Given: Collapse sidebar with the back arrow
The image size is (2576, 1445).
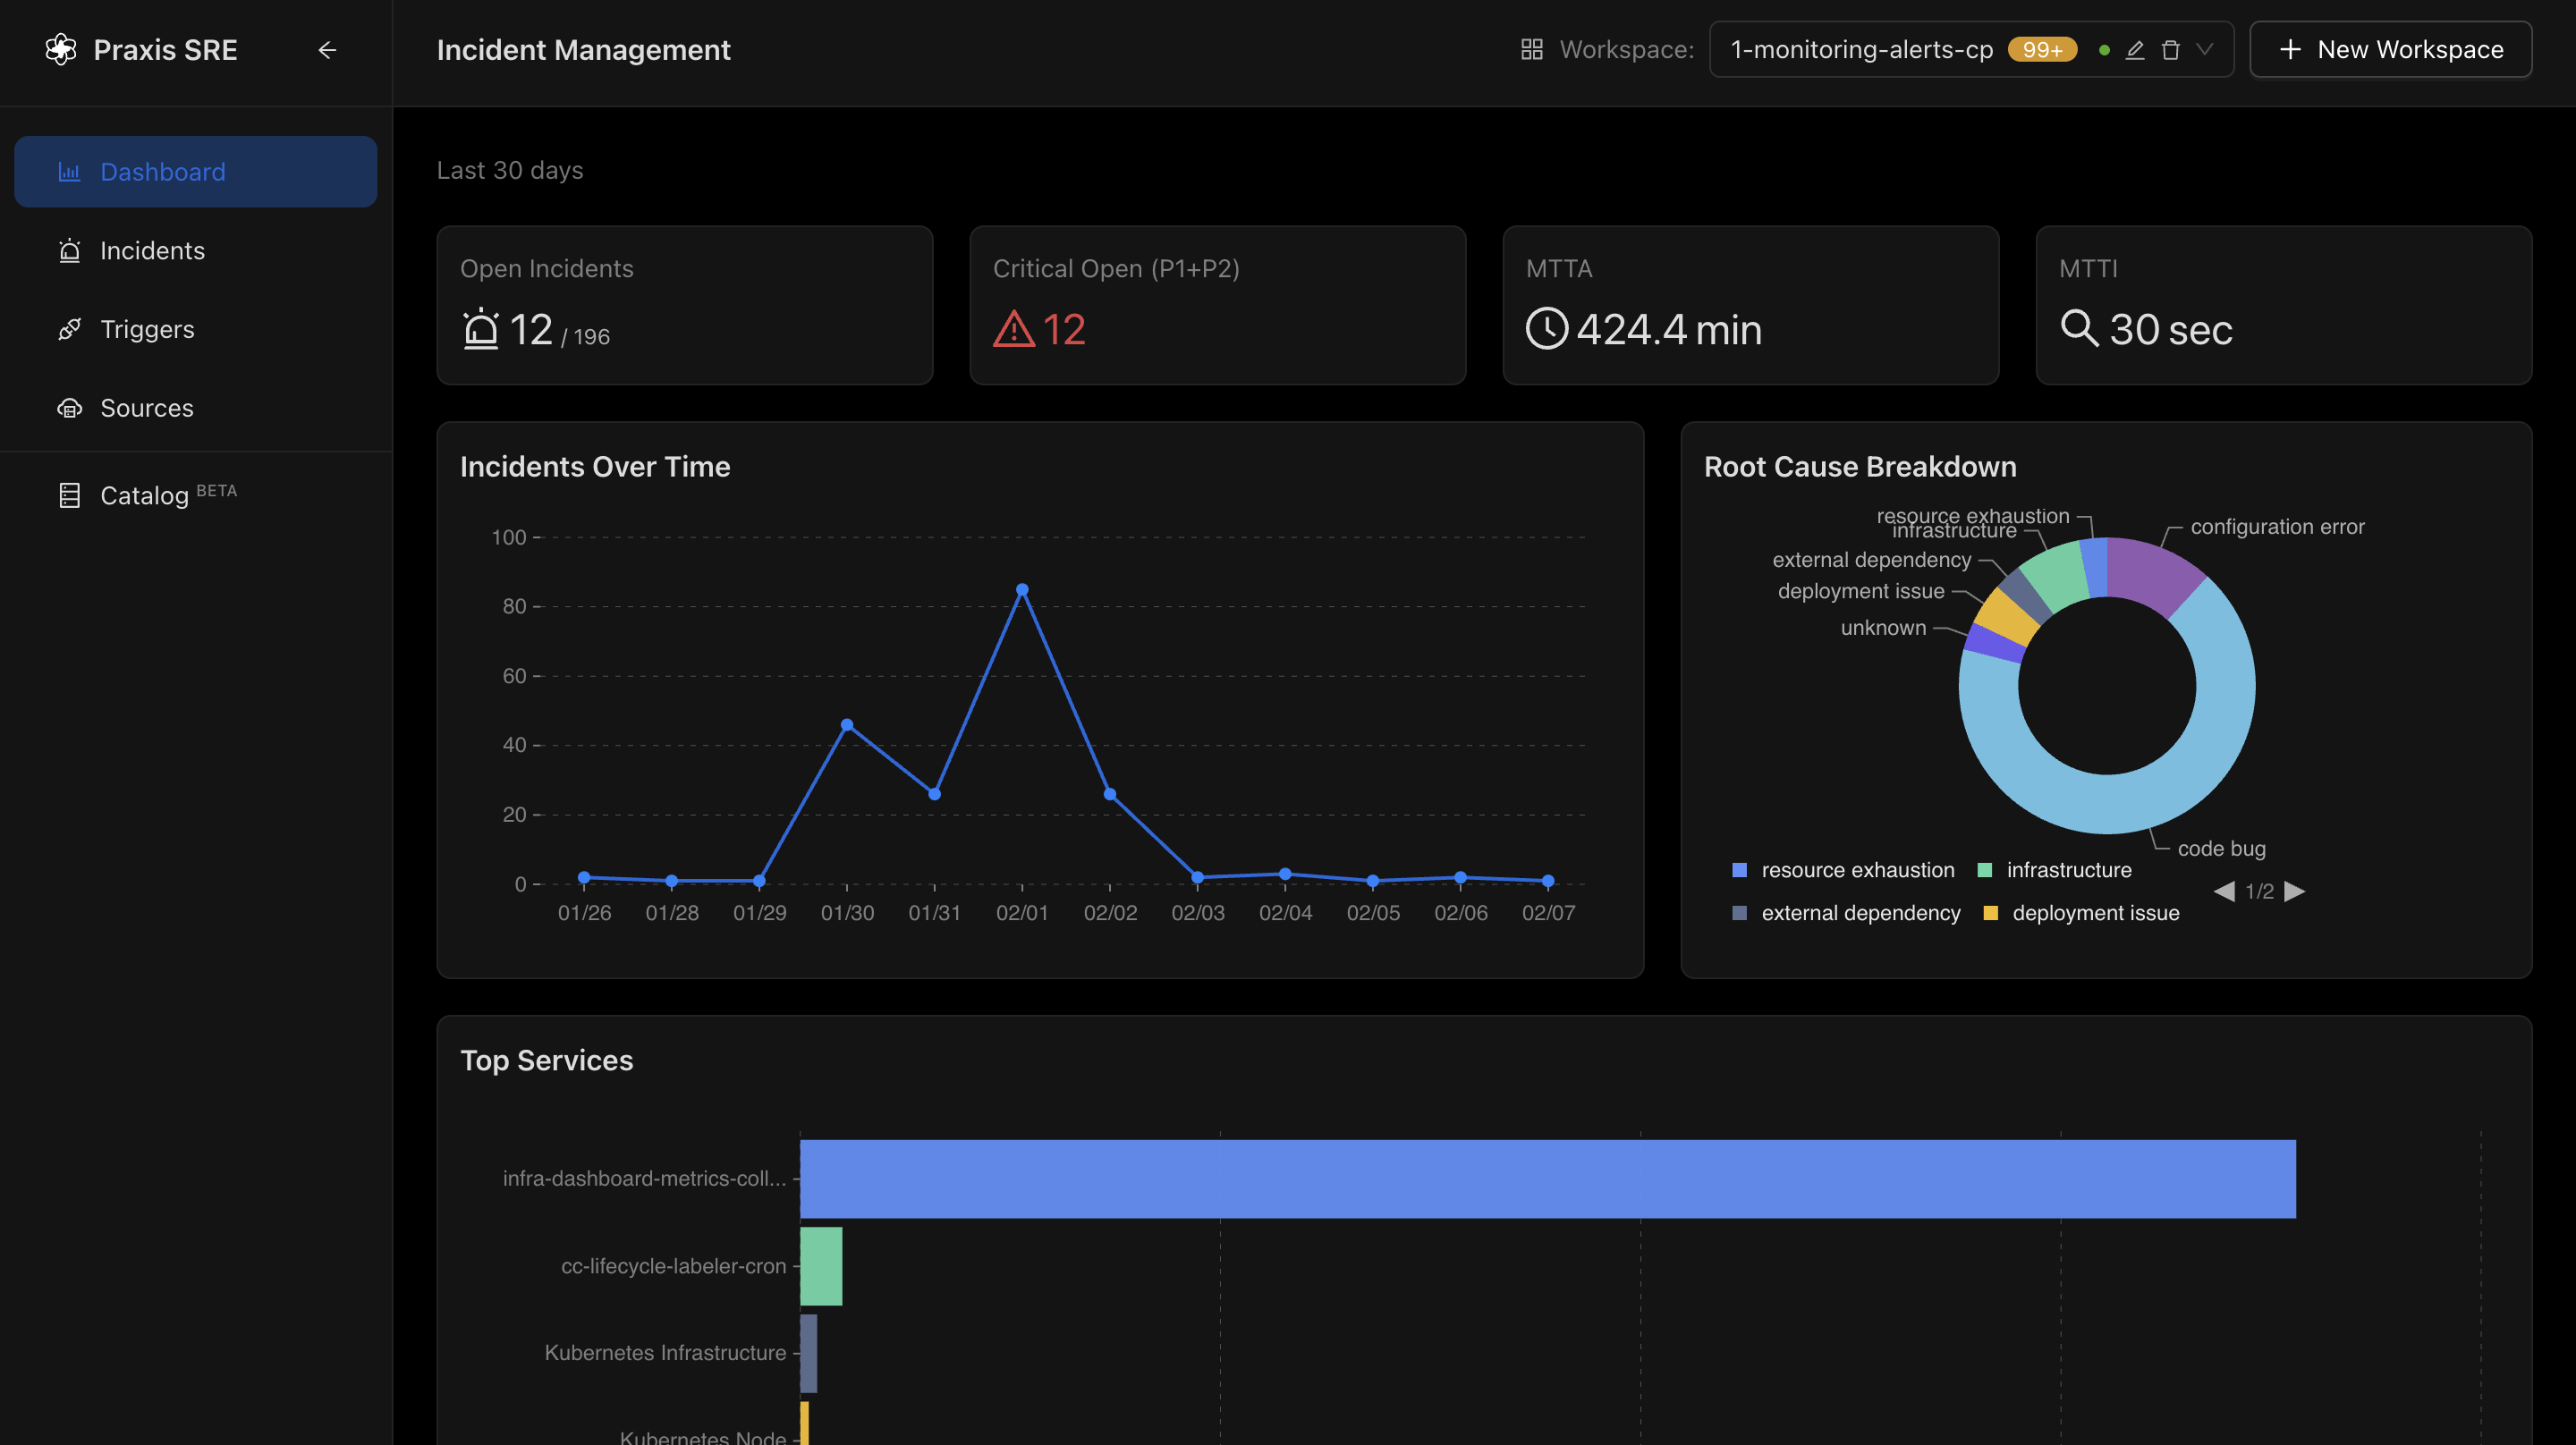Looking at the screenshot, I should coord(327,49).
